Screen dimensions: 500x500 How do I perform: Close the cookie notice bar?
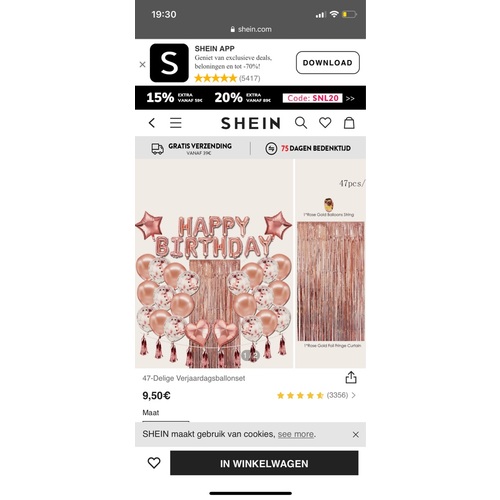click(x=356, y=434)
